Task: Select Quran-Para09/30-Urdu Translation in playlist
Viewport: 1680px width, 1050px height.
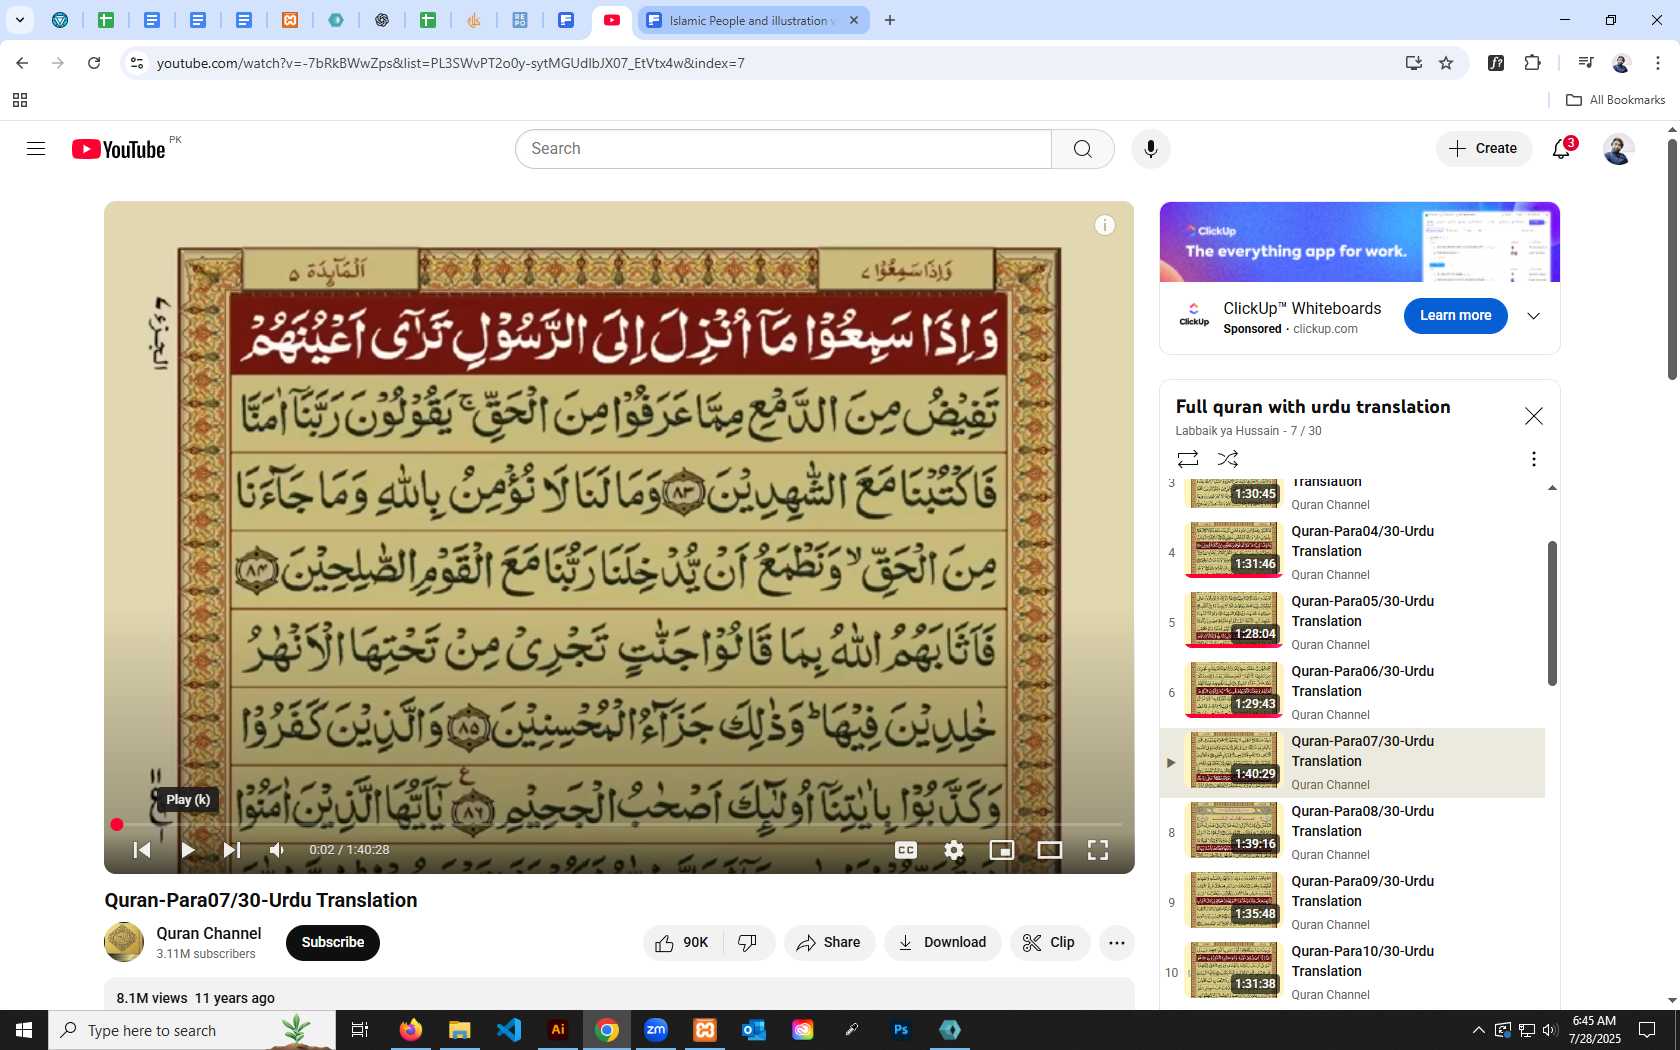Action: 1352,902
